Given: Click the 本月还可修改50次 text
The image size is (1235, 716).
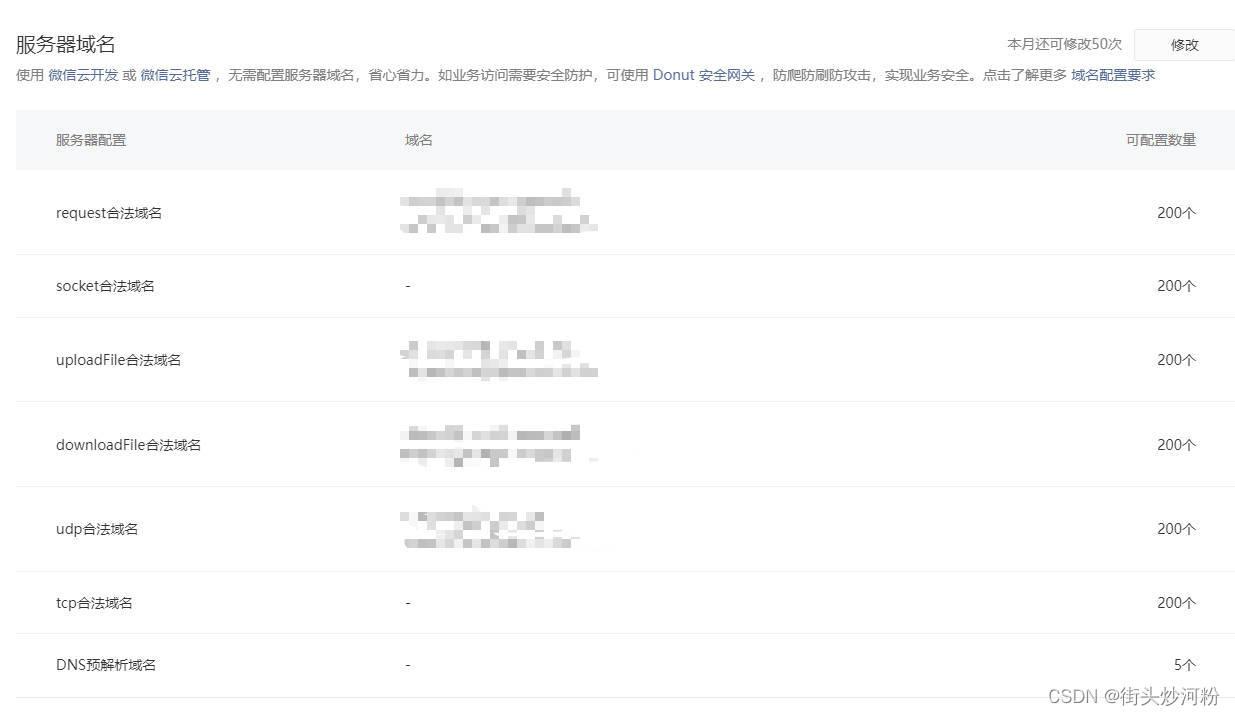Looking at the screenshot, I should click(x=1064, y=45).
